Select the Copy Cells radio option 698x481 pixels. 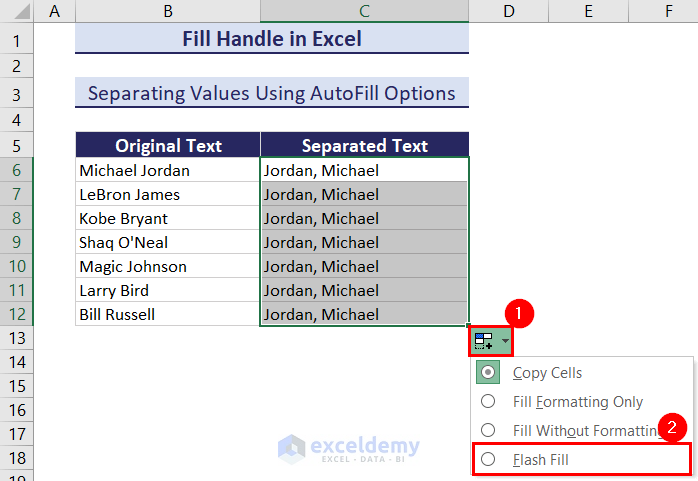point(488,373)
